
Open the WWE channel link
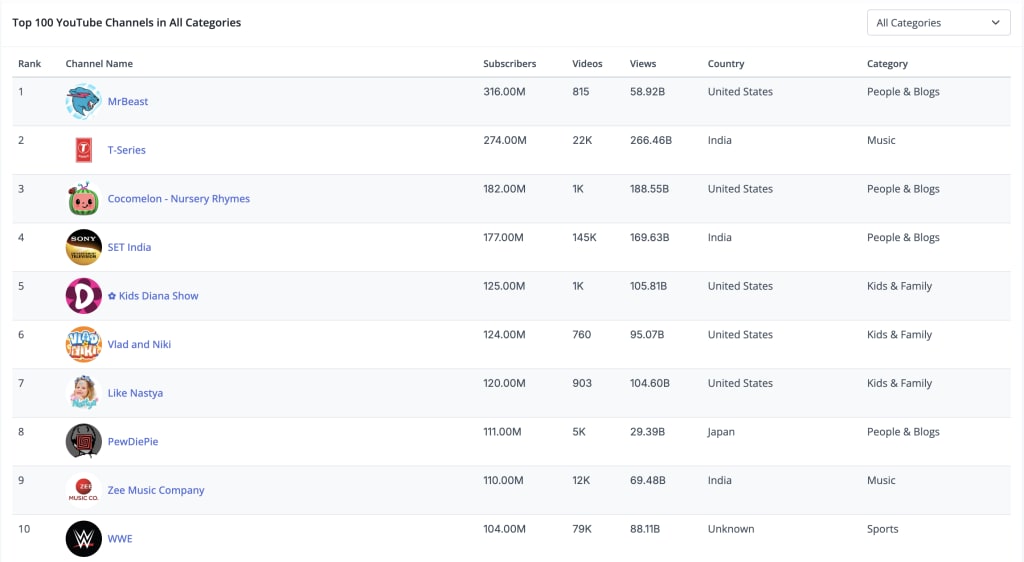coord(120,539)
